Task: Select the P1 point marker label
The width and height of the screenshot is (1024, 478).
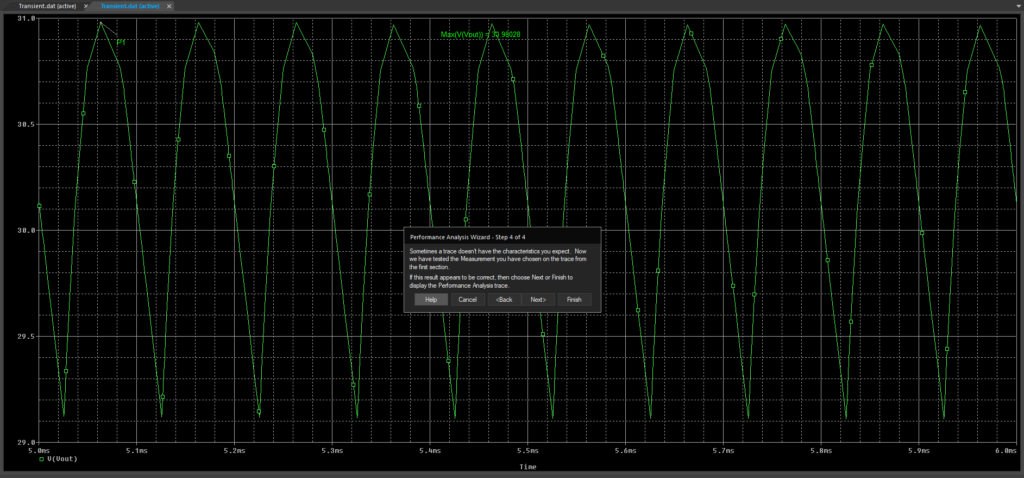Action: click(x=120, y=42)
